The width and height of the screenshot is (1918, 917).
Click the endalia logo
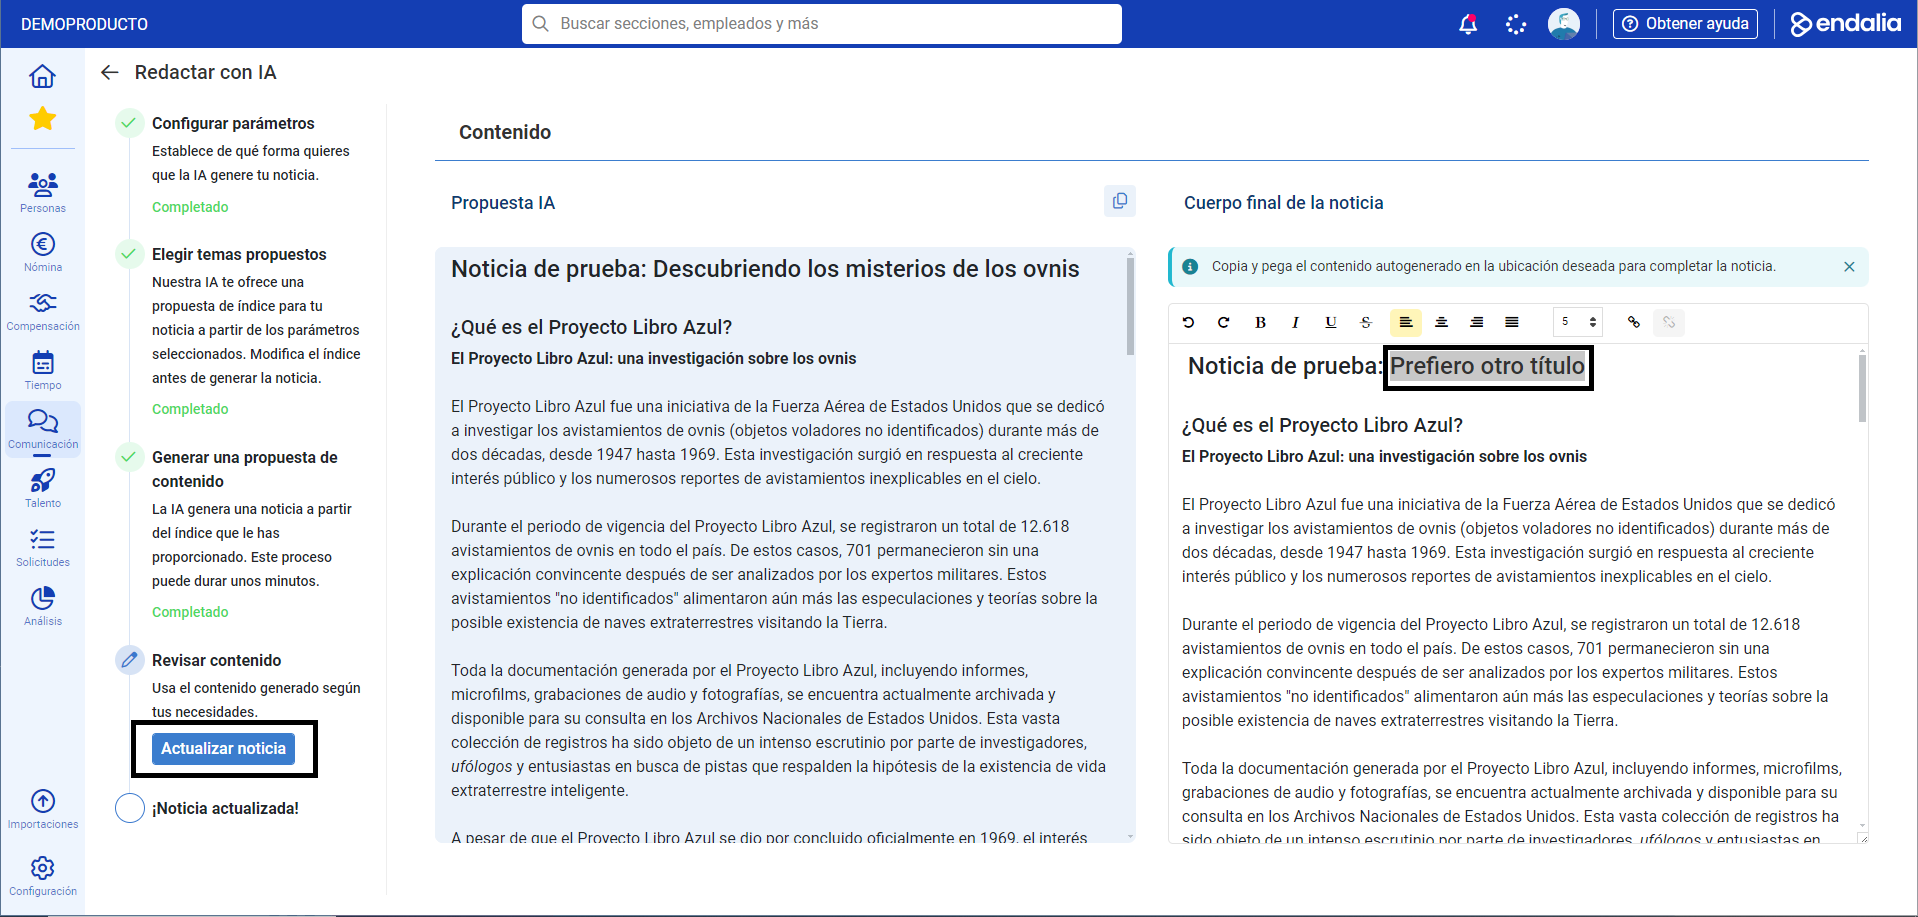[1845, 24]
